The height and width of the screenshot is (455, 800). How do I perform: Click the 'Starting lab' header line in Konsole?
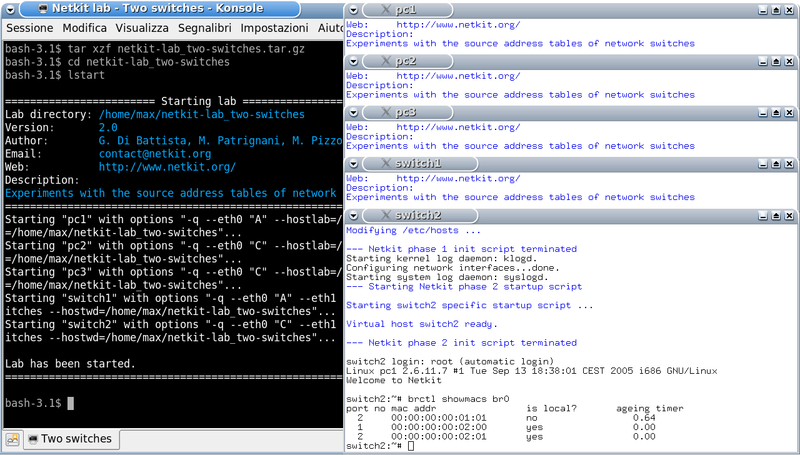(173, 102)
